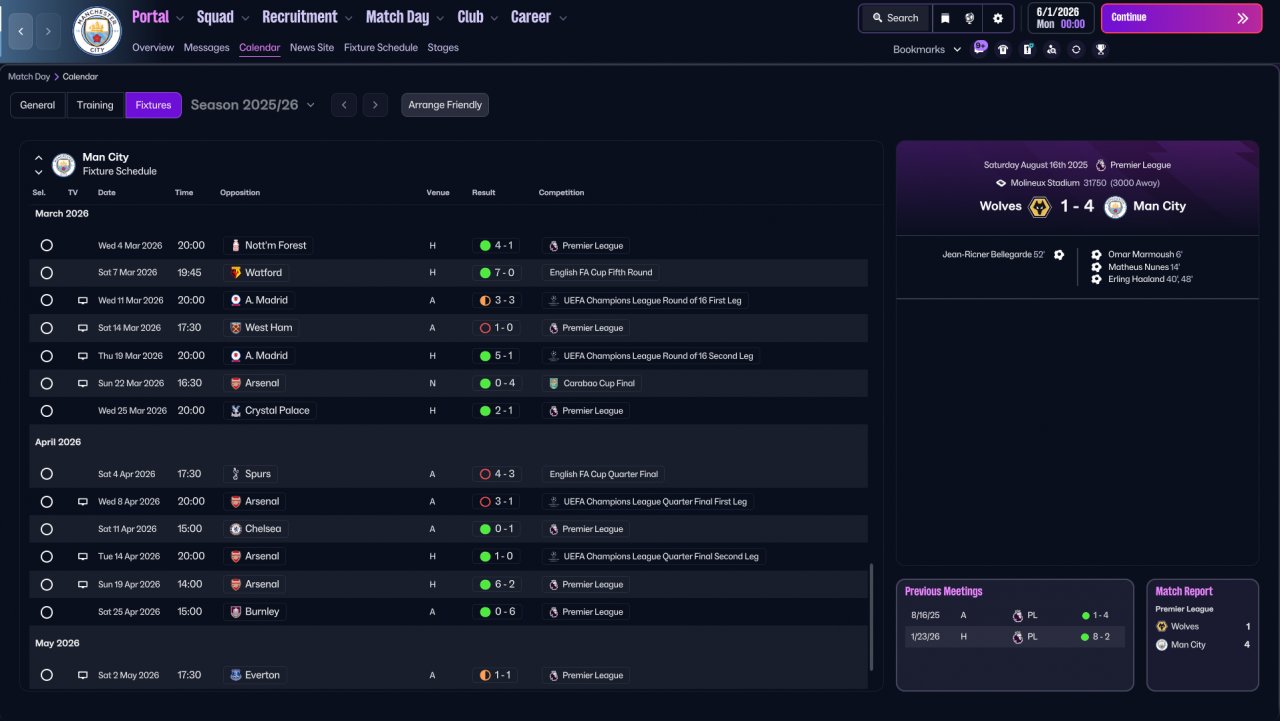1280x721 pixels.
Task: Open the Manchester City club badge
Action: (97, 31)
